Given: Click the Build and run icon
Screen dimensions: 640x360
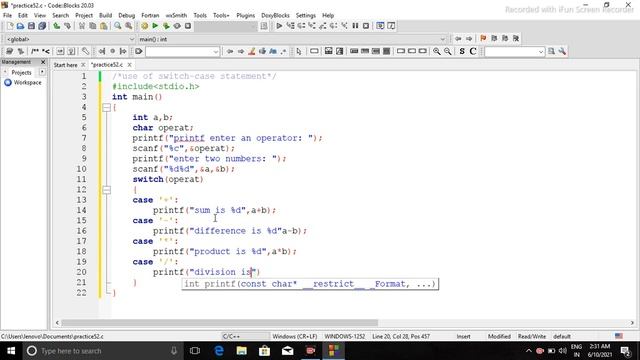Looking at the screenshot, I should [166, 26].
